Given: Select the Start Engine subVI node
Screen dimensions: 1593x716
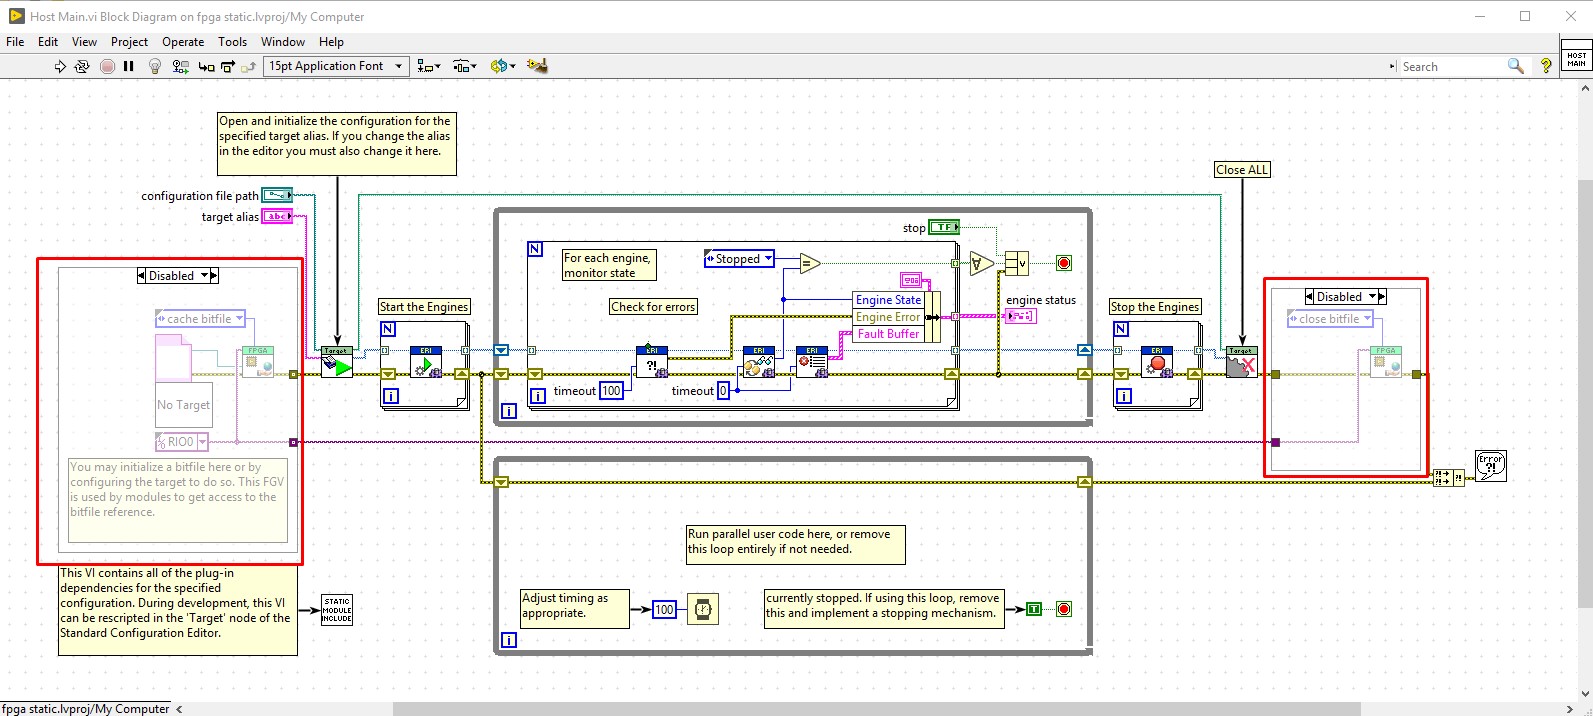Looking at the screenshot, I should tap(426, 362).
